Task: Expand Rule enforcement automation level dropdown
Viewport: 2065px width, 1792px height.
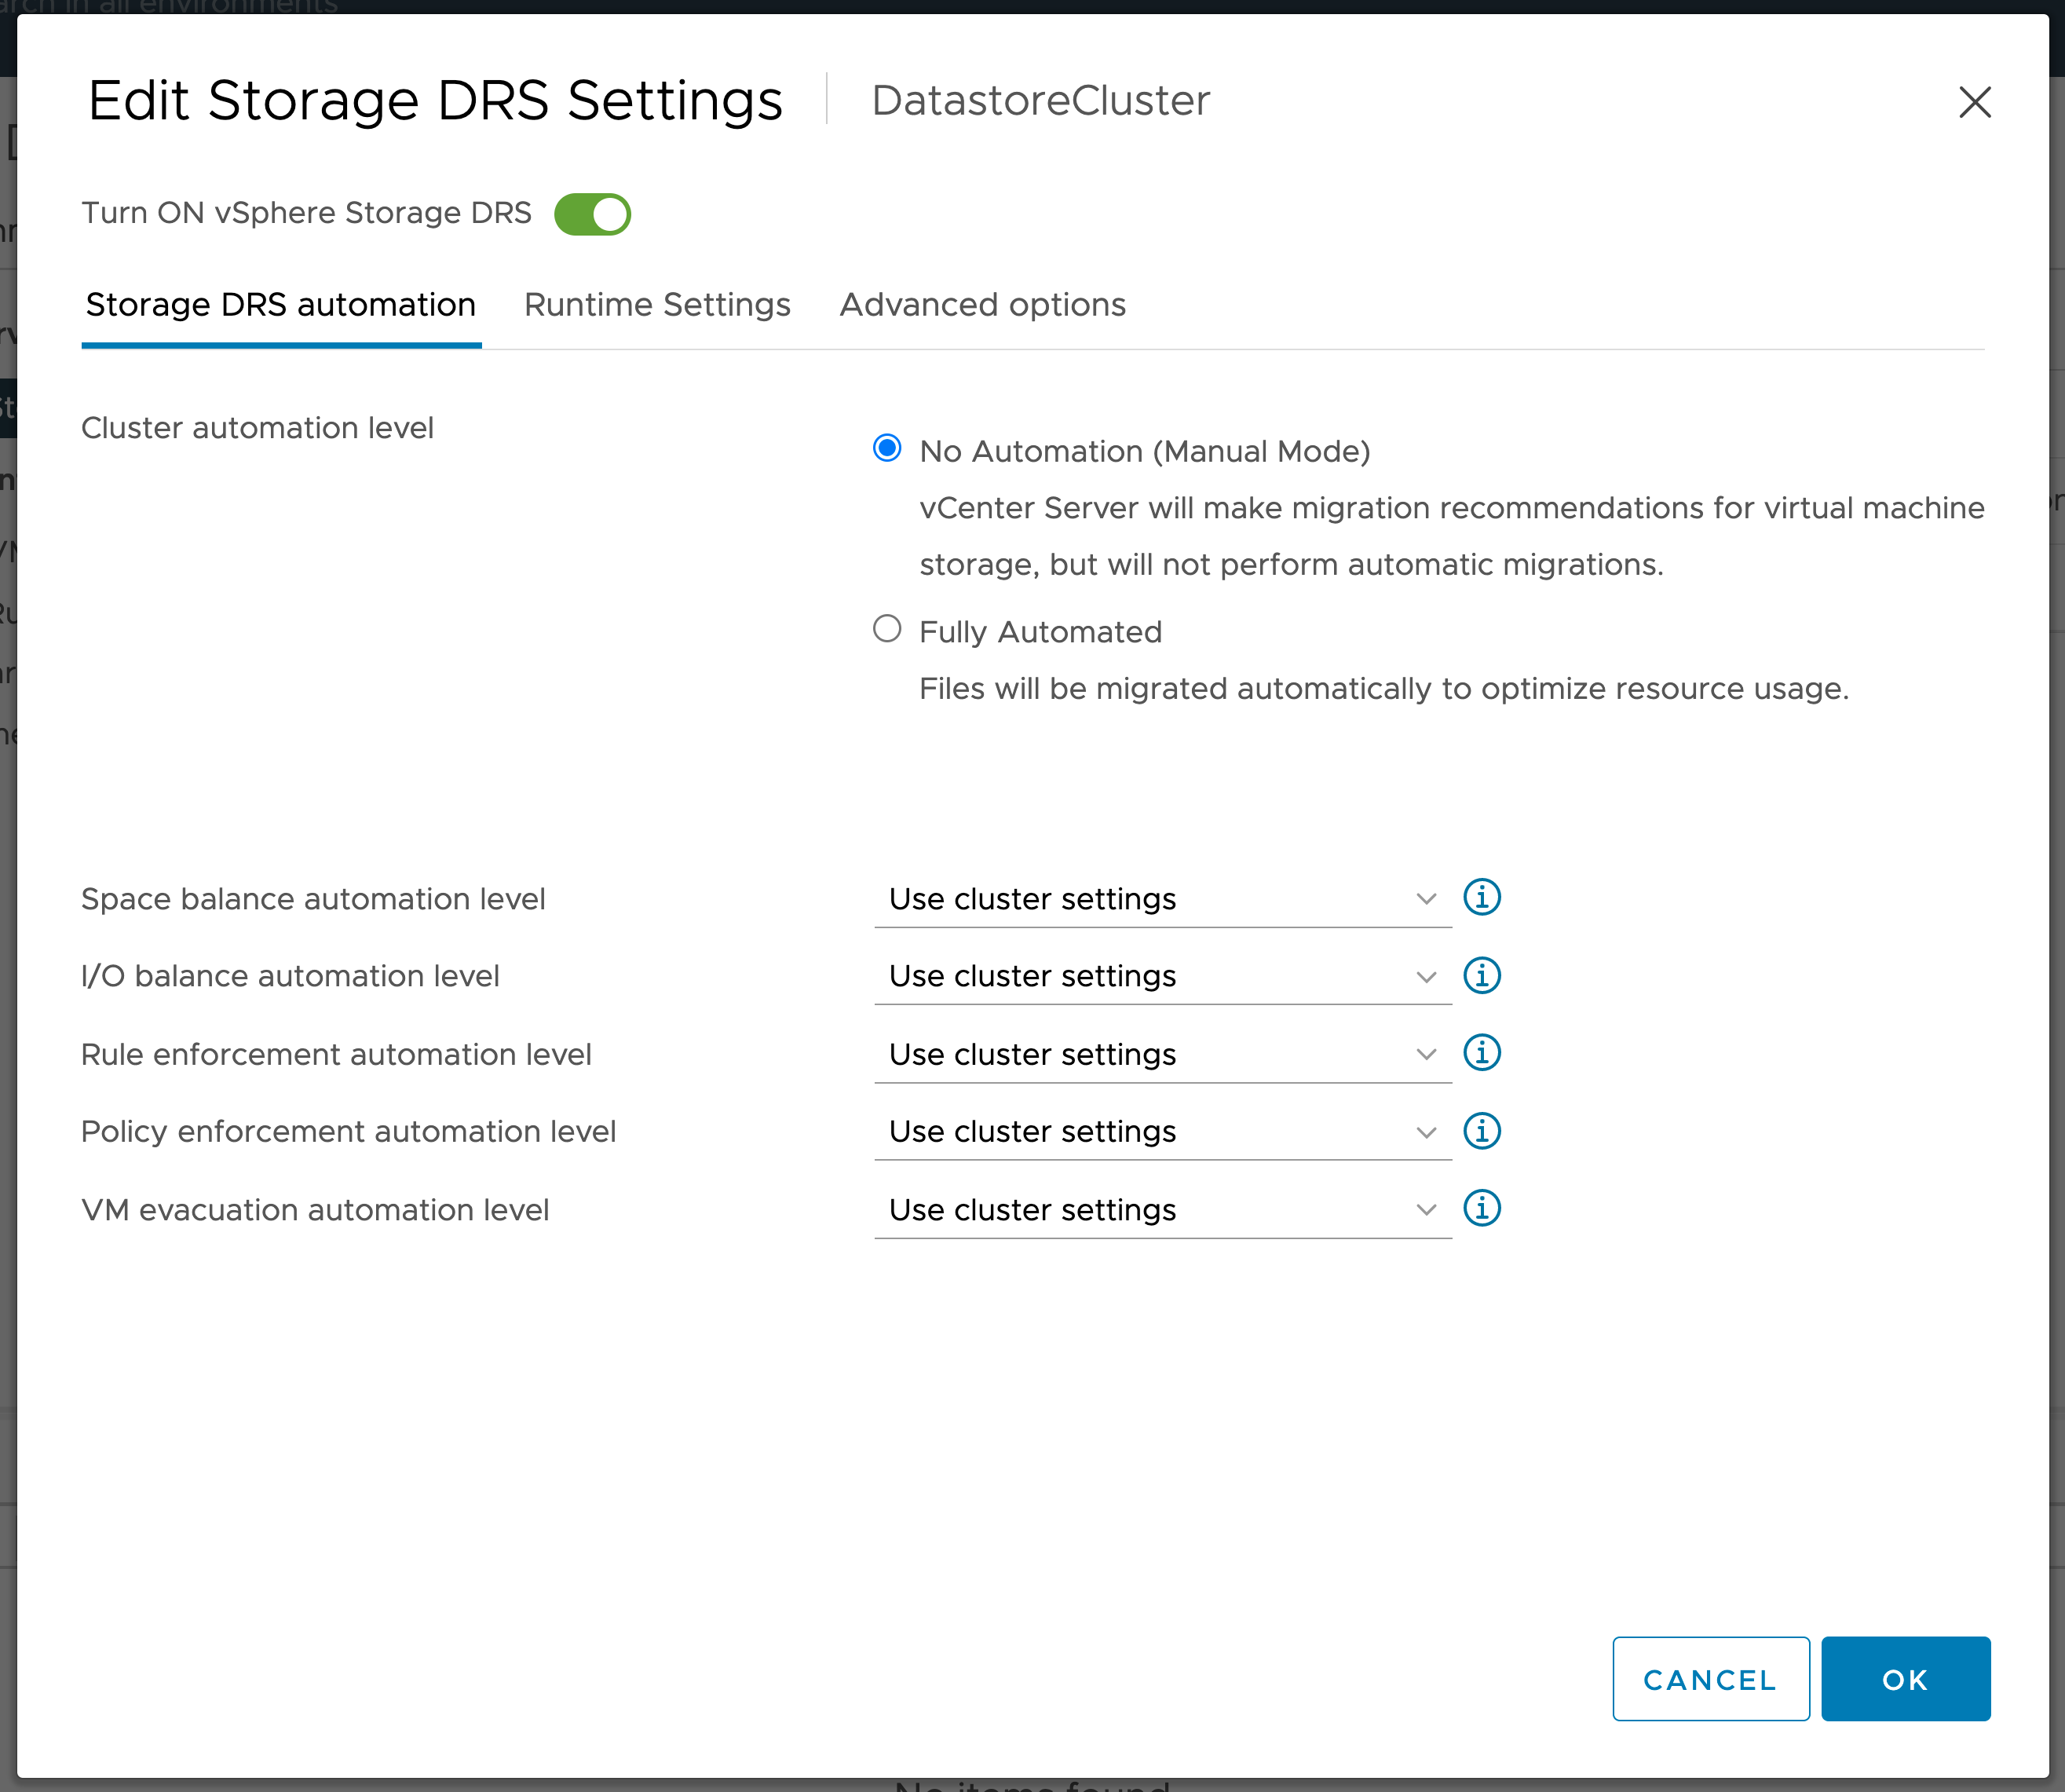Action: 1162,1054
